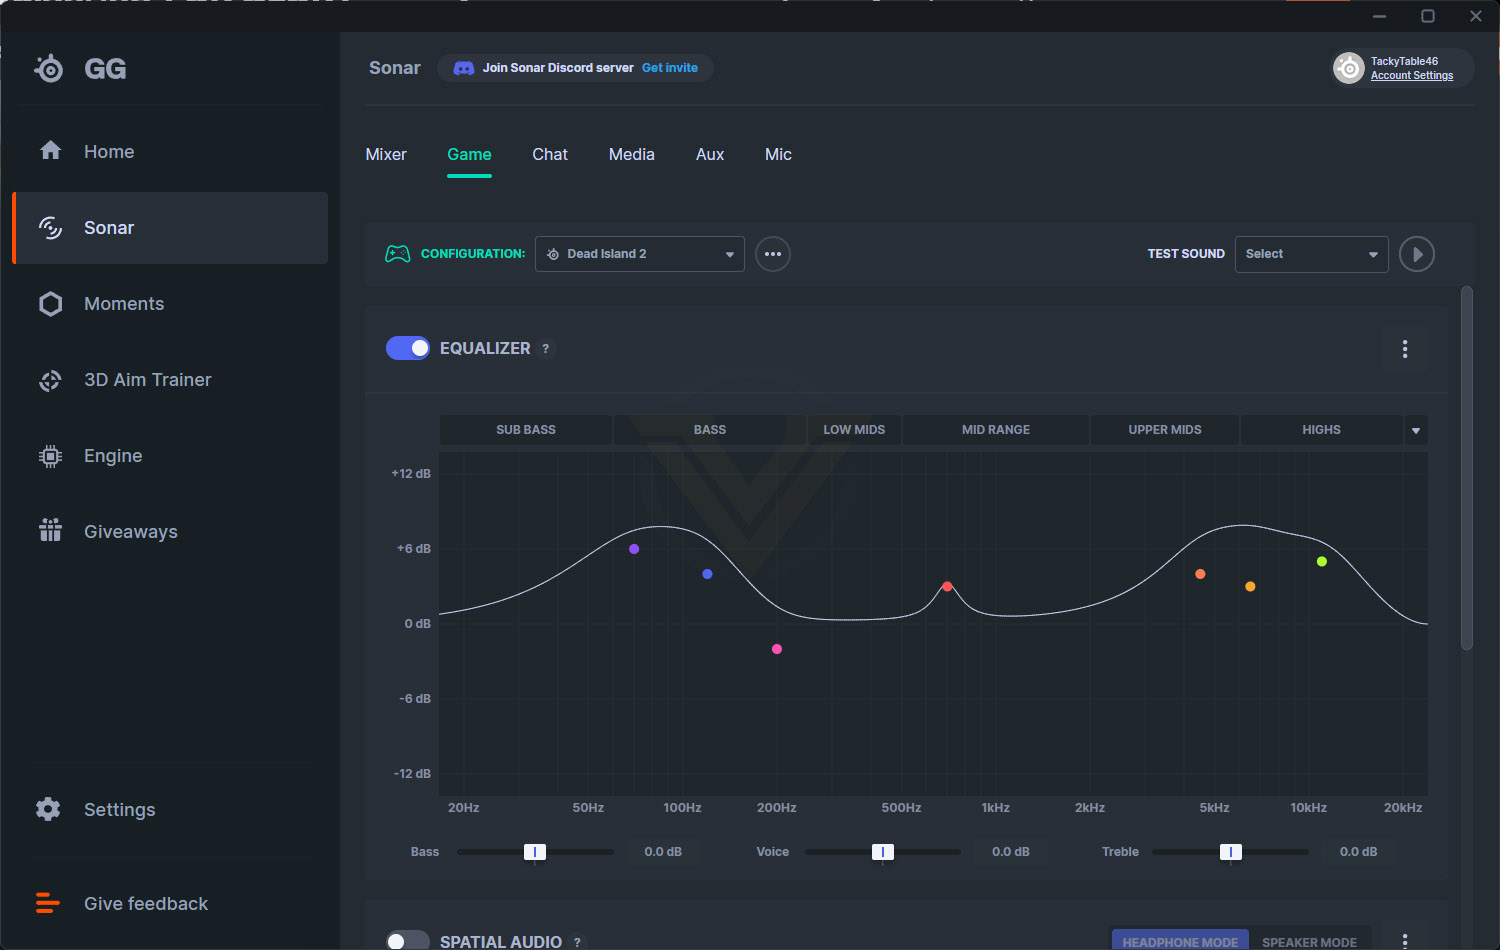Switch to the Mic tab
This screenshot has height=950, width=1500.
(x=778, y=155)
